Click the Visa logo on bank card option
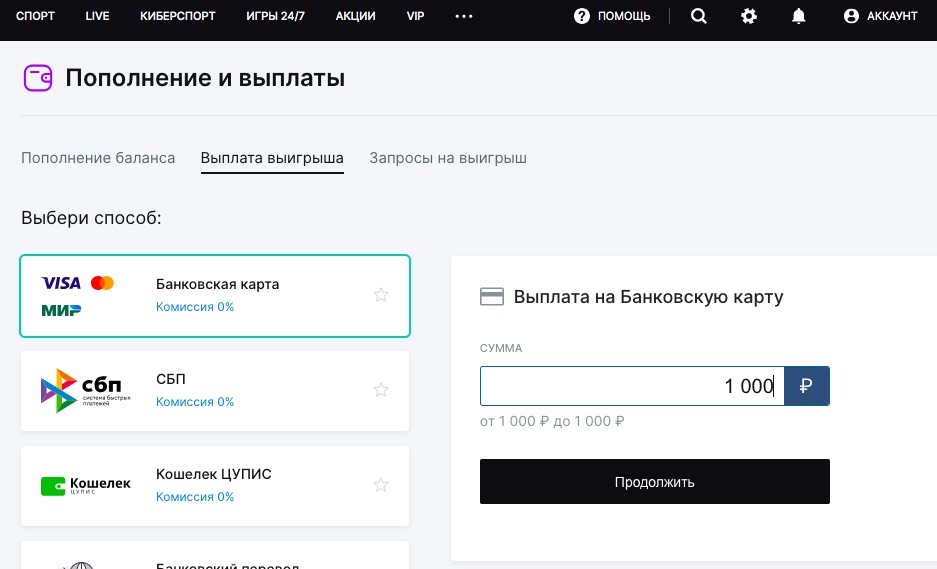 tap(61, 283)
